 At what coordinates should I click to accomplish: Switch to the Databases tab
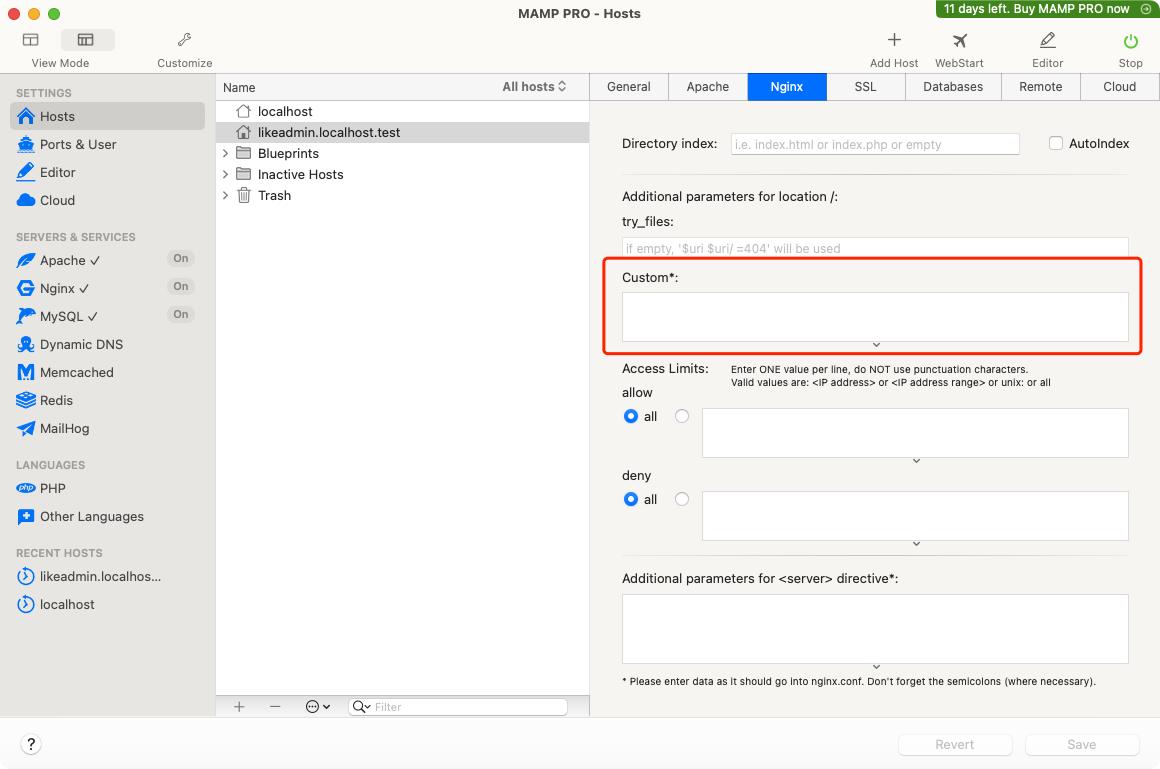[x=952, y=87]
